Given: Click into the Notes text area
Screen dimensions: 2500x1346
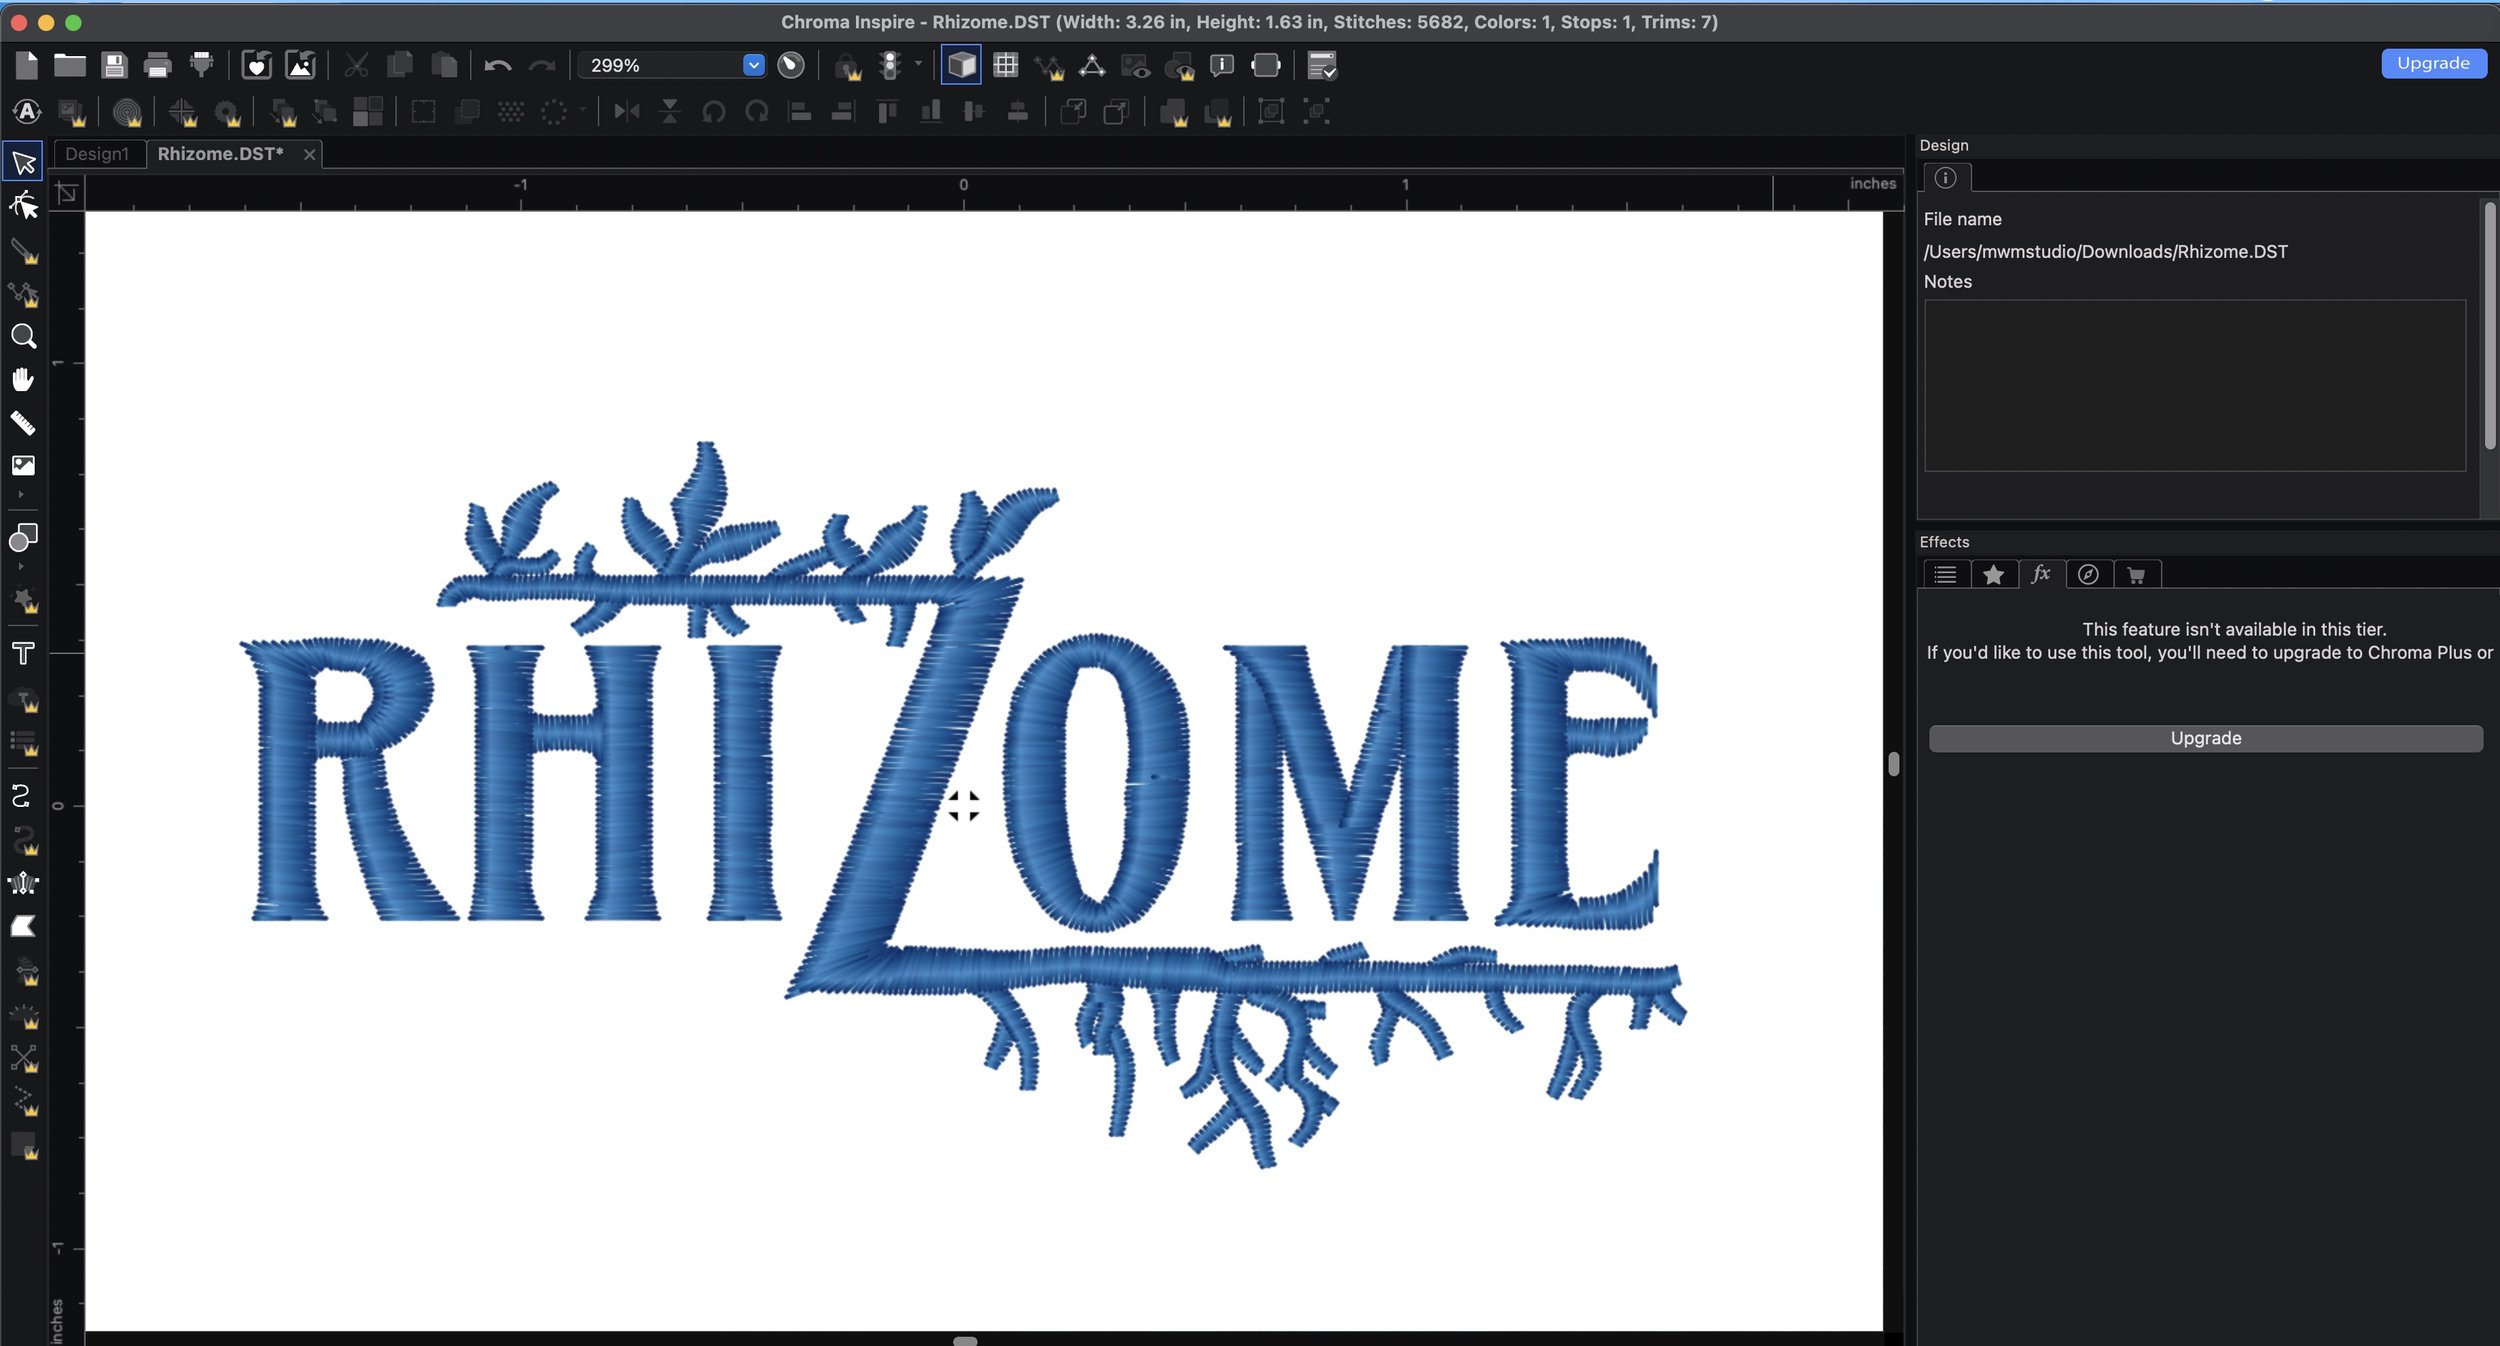Looking at the screenshot, I should coord(2195,385).
